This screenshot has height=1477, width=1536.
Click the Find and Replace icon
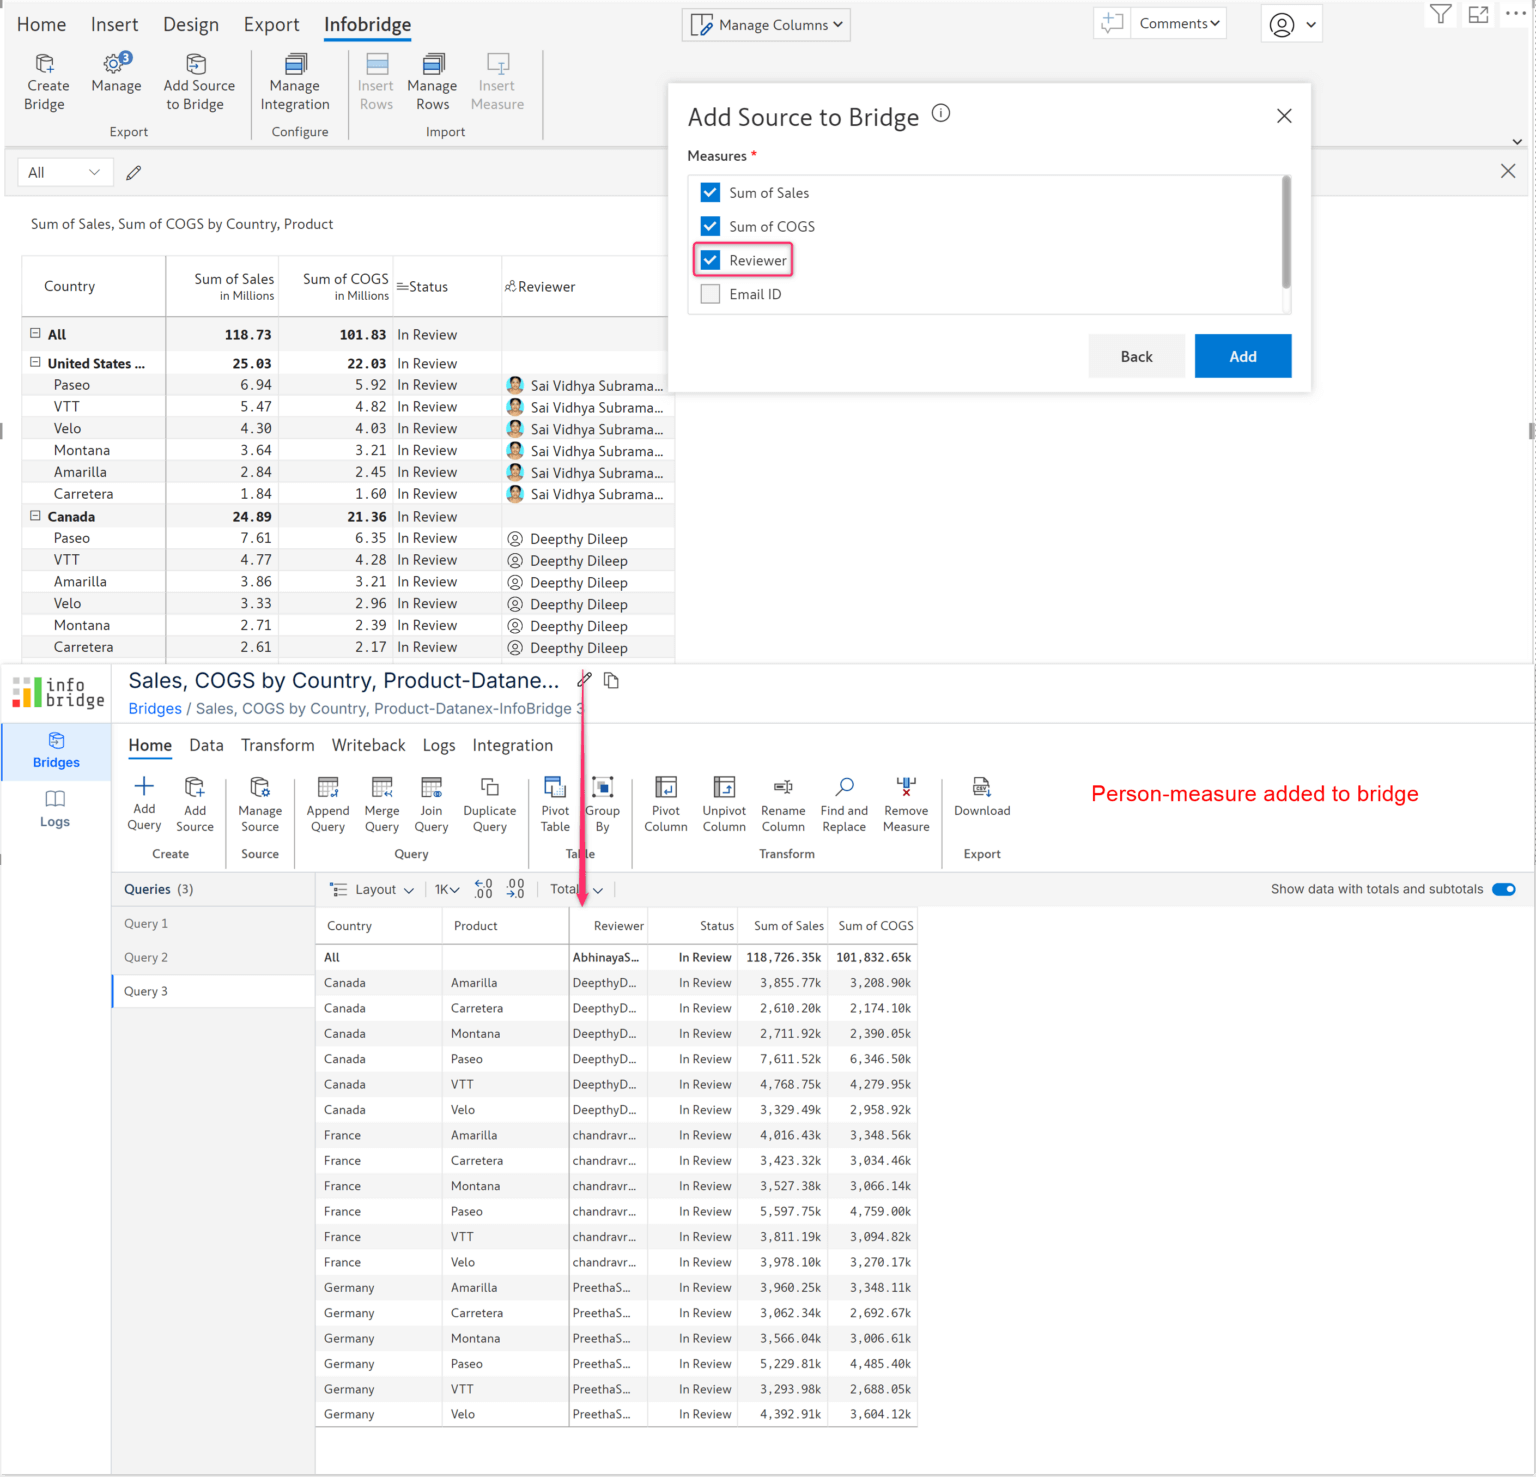[x=843, y=800]
